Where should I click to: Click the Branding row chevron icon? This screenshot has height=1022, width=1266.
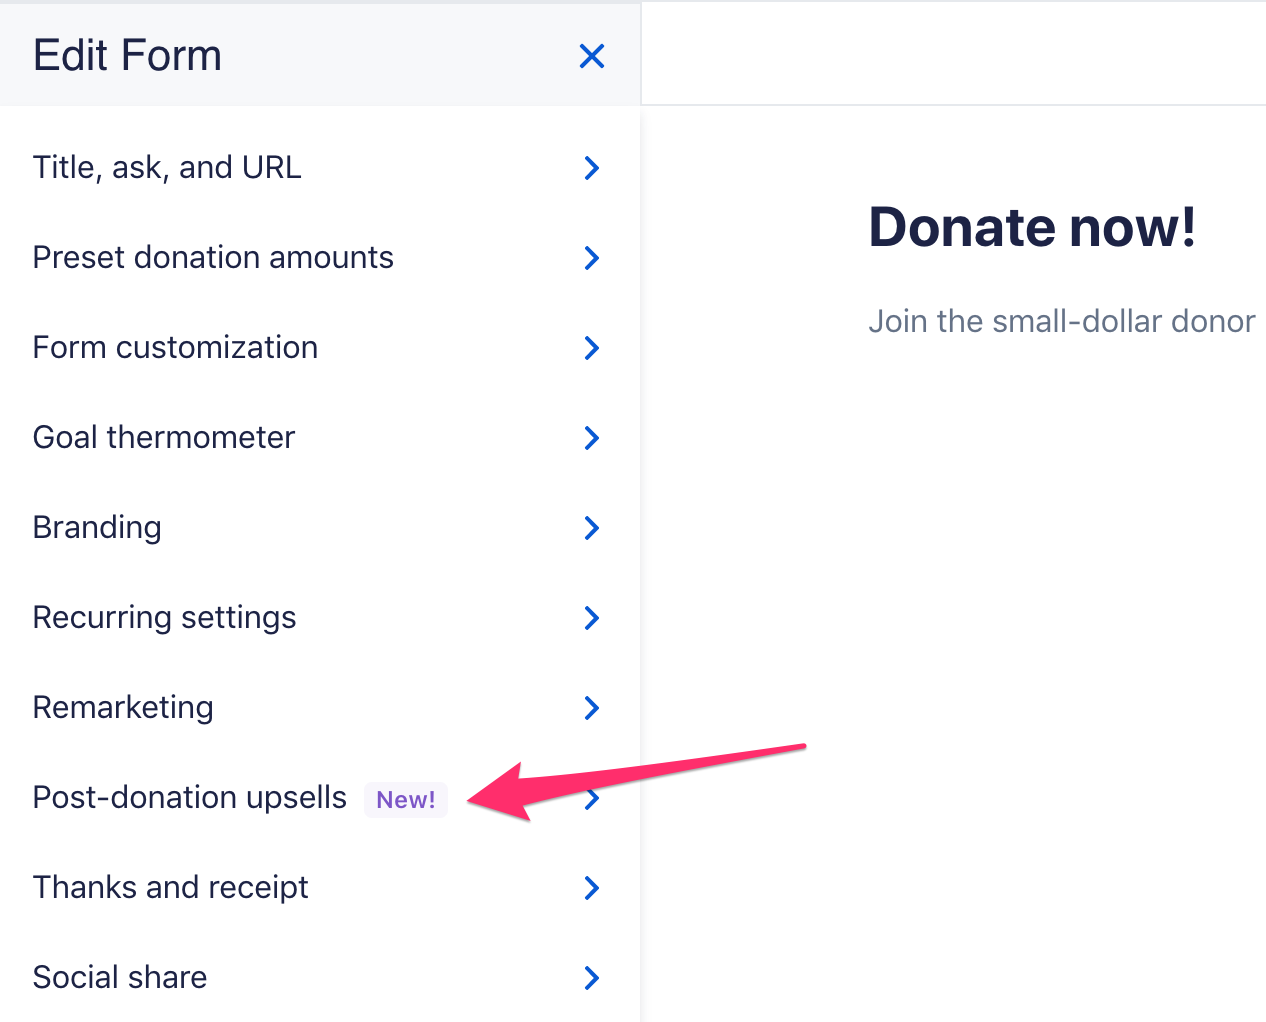592,528
